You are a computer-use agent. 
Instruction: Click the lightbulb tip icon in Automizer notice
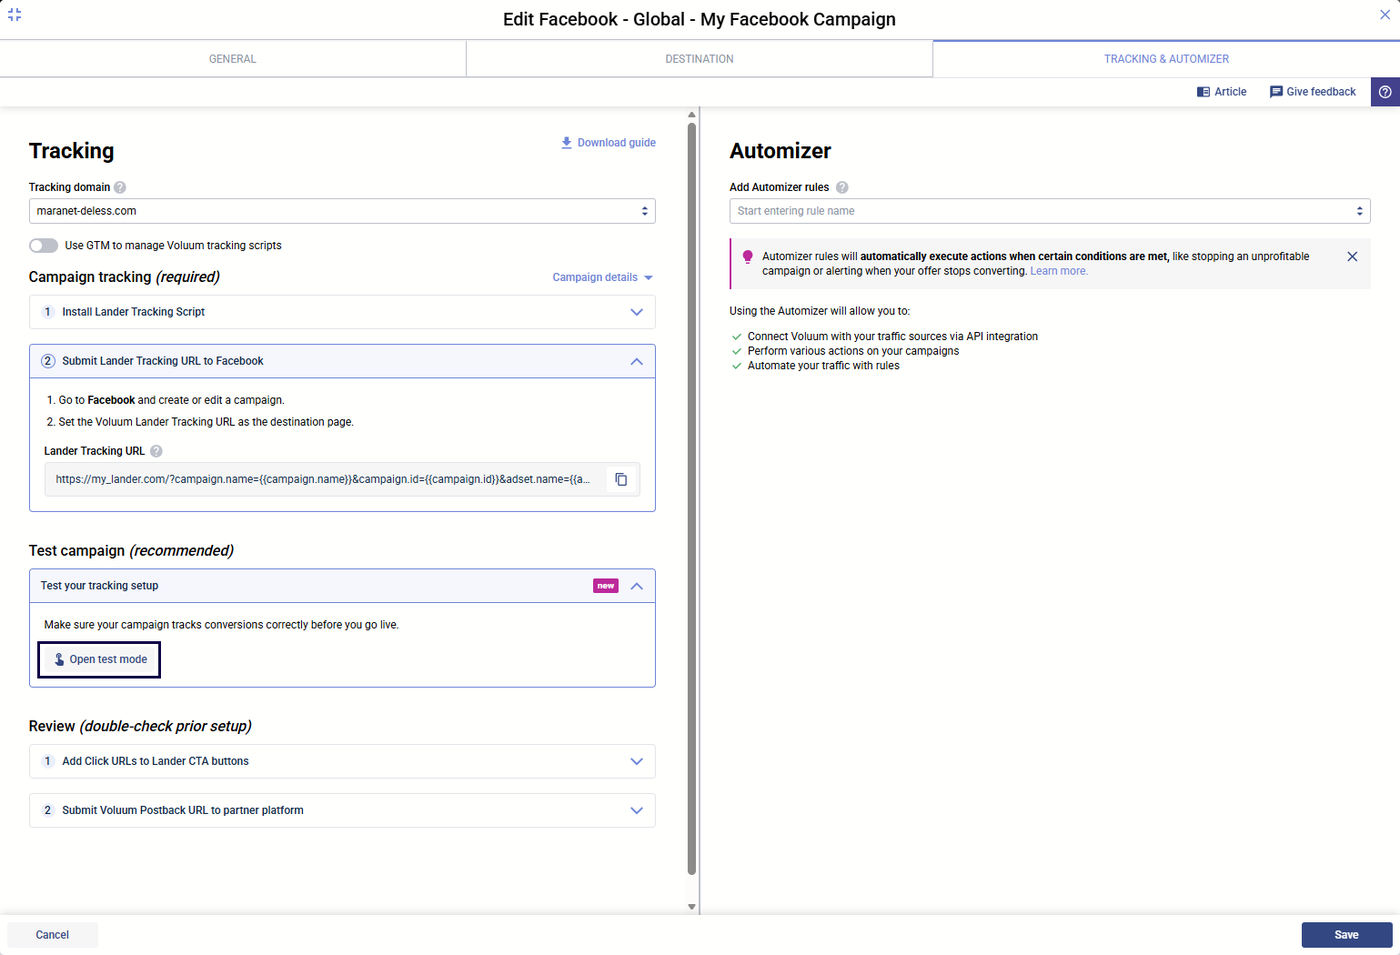(x=747, y=257)
